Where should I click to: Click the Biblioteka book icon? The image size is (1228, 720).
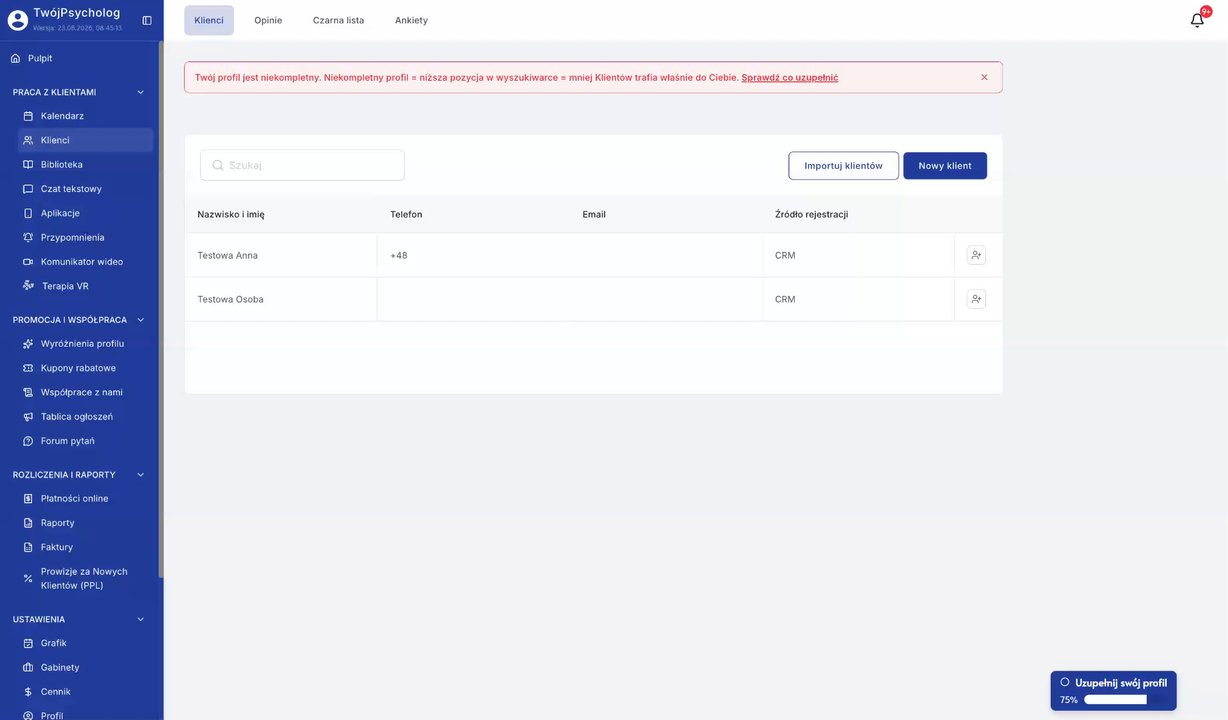(x=28, y=164)
